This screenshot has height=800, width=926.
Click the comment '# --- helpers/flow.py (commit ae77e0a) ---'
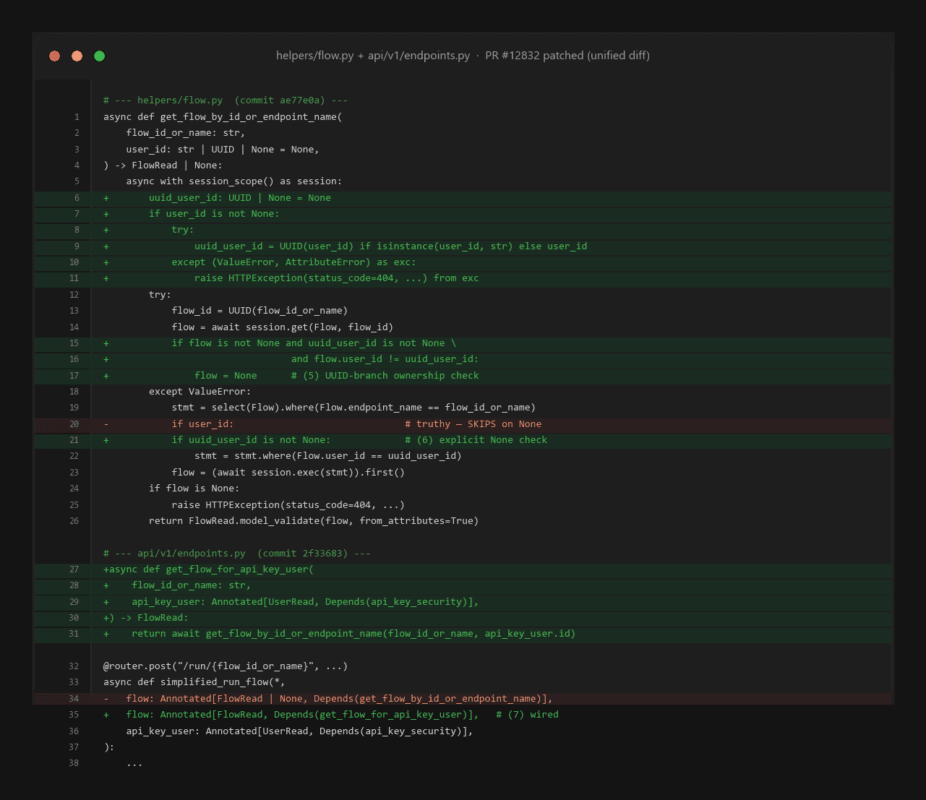tap(225, 100)
